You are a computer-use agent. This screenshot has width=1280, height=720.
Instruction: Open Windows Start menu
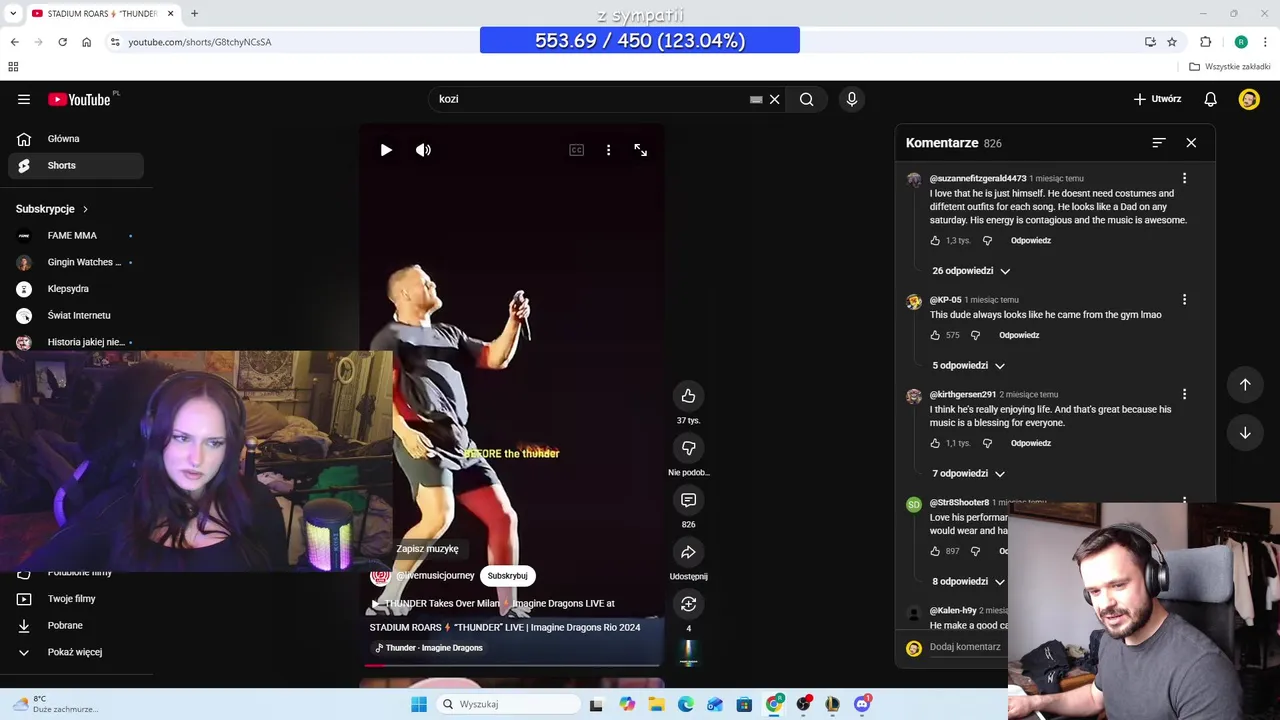click(x=419, y=704)
